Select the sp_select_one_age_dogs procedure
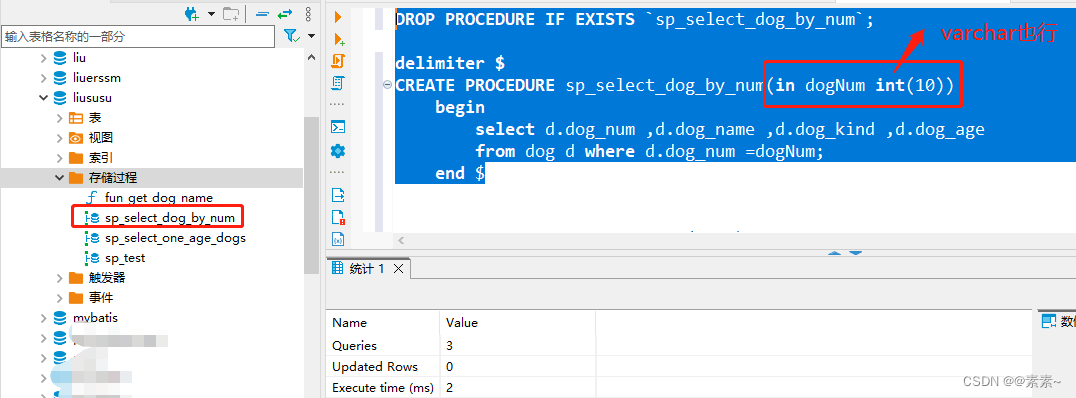Image resolution: width=1076 pixels, height=398 pixels. [x=175, y=238]
